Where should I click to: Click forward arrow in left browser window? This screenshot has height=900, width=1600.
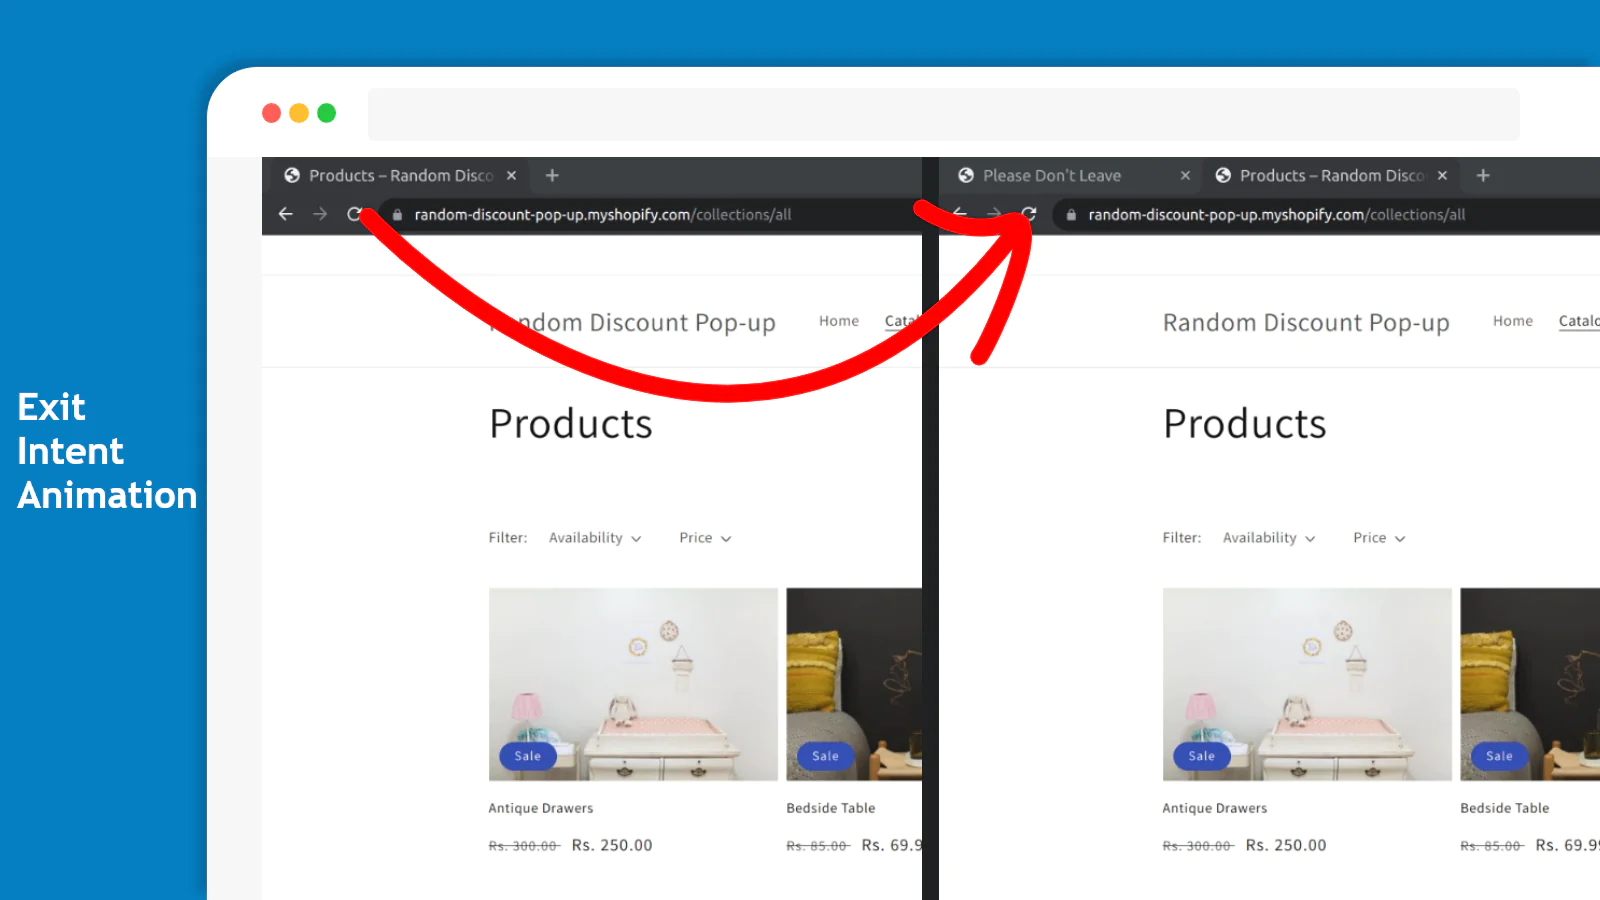click(320, 214)
